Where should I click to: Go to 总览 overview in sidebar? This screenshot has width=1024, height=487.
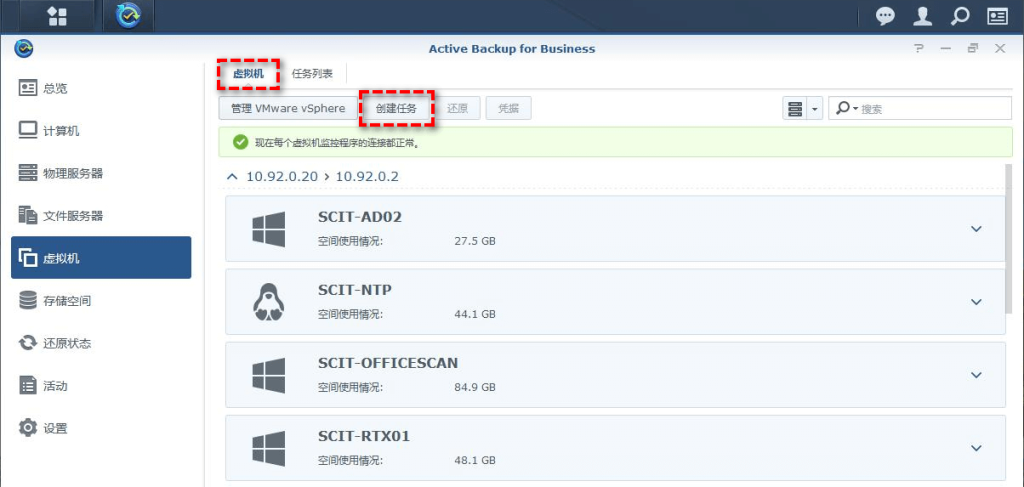pos(101,88)
